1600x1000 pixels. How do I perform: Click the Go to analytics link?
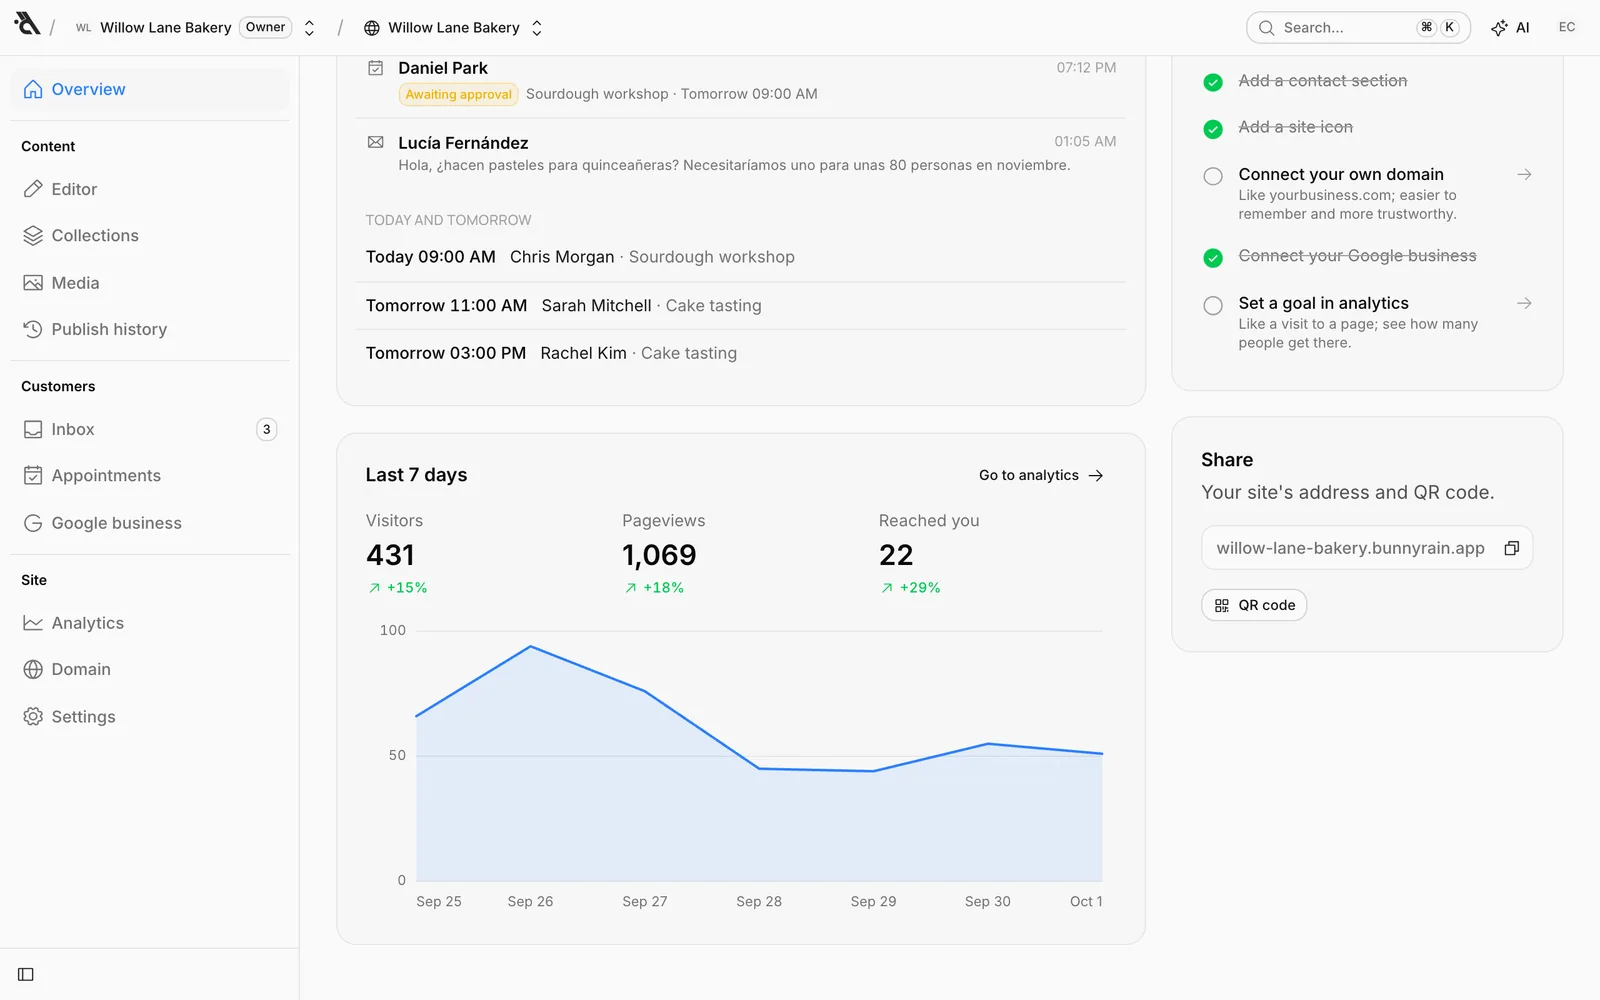(1041, 475)
